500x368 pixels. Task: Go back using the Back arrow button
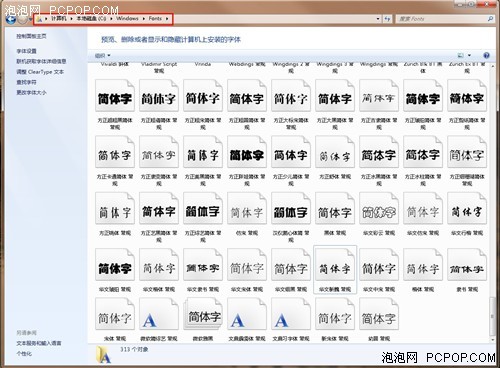[x=11, y=19]
